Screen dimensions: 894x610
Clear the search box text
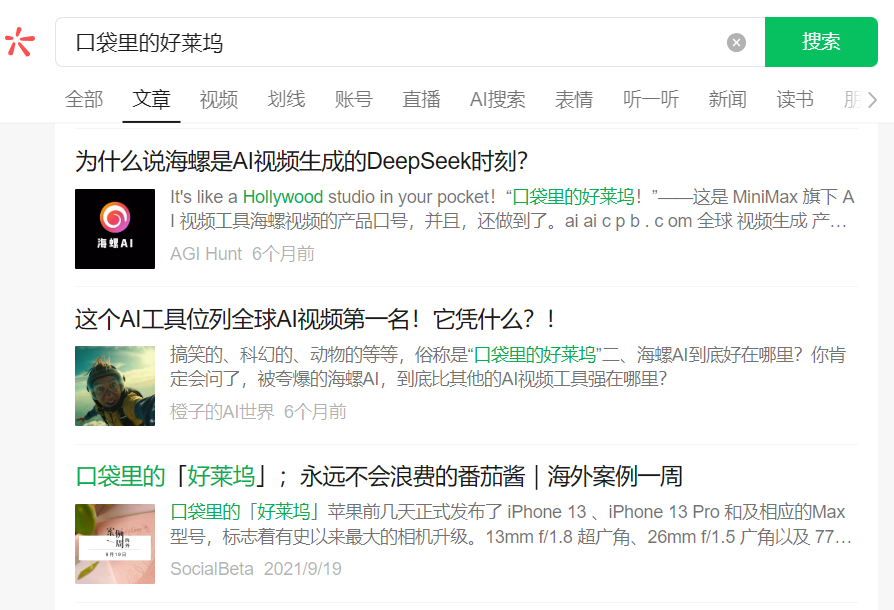tap(736, 42)
